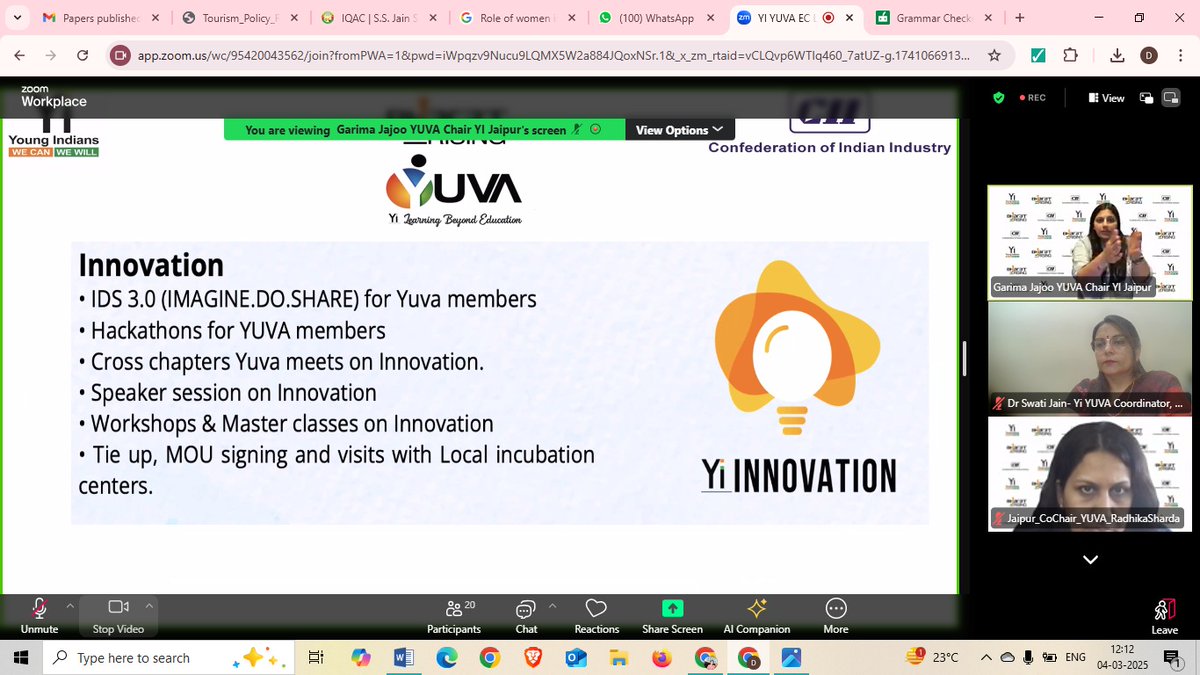Open Chrome downloads
Viewport: 1200px width, 675px height.
[1118, 56]
